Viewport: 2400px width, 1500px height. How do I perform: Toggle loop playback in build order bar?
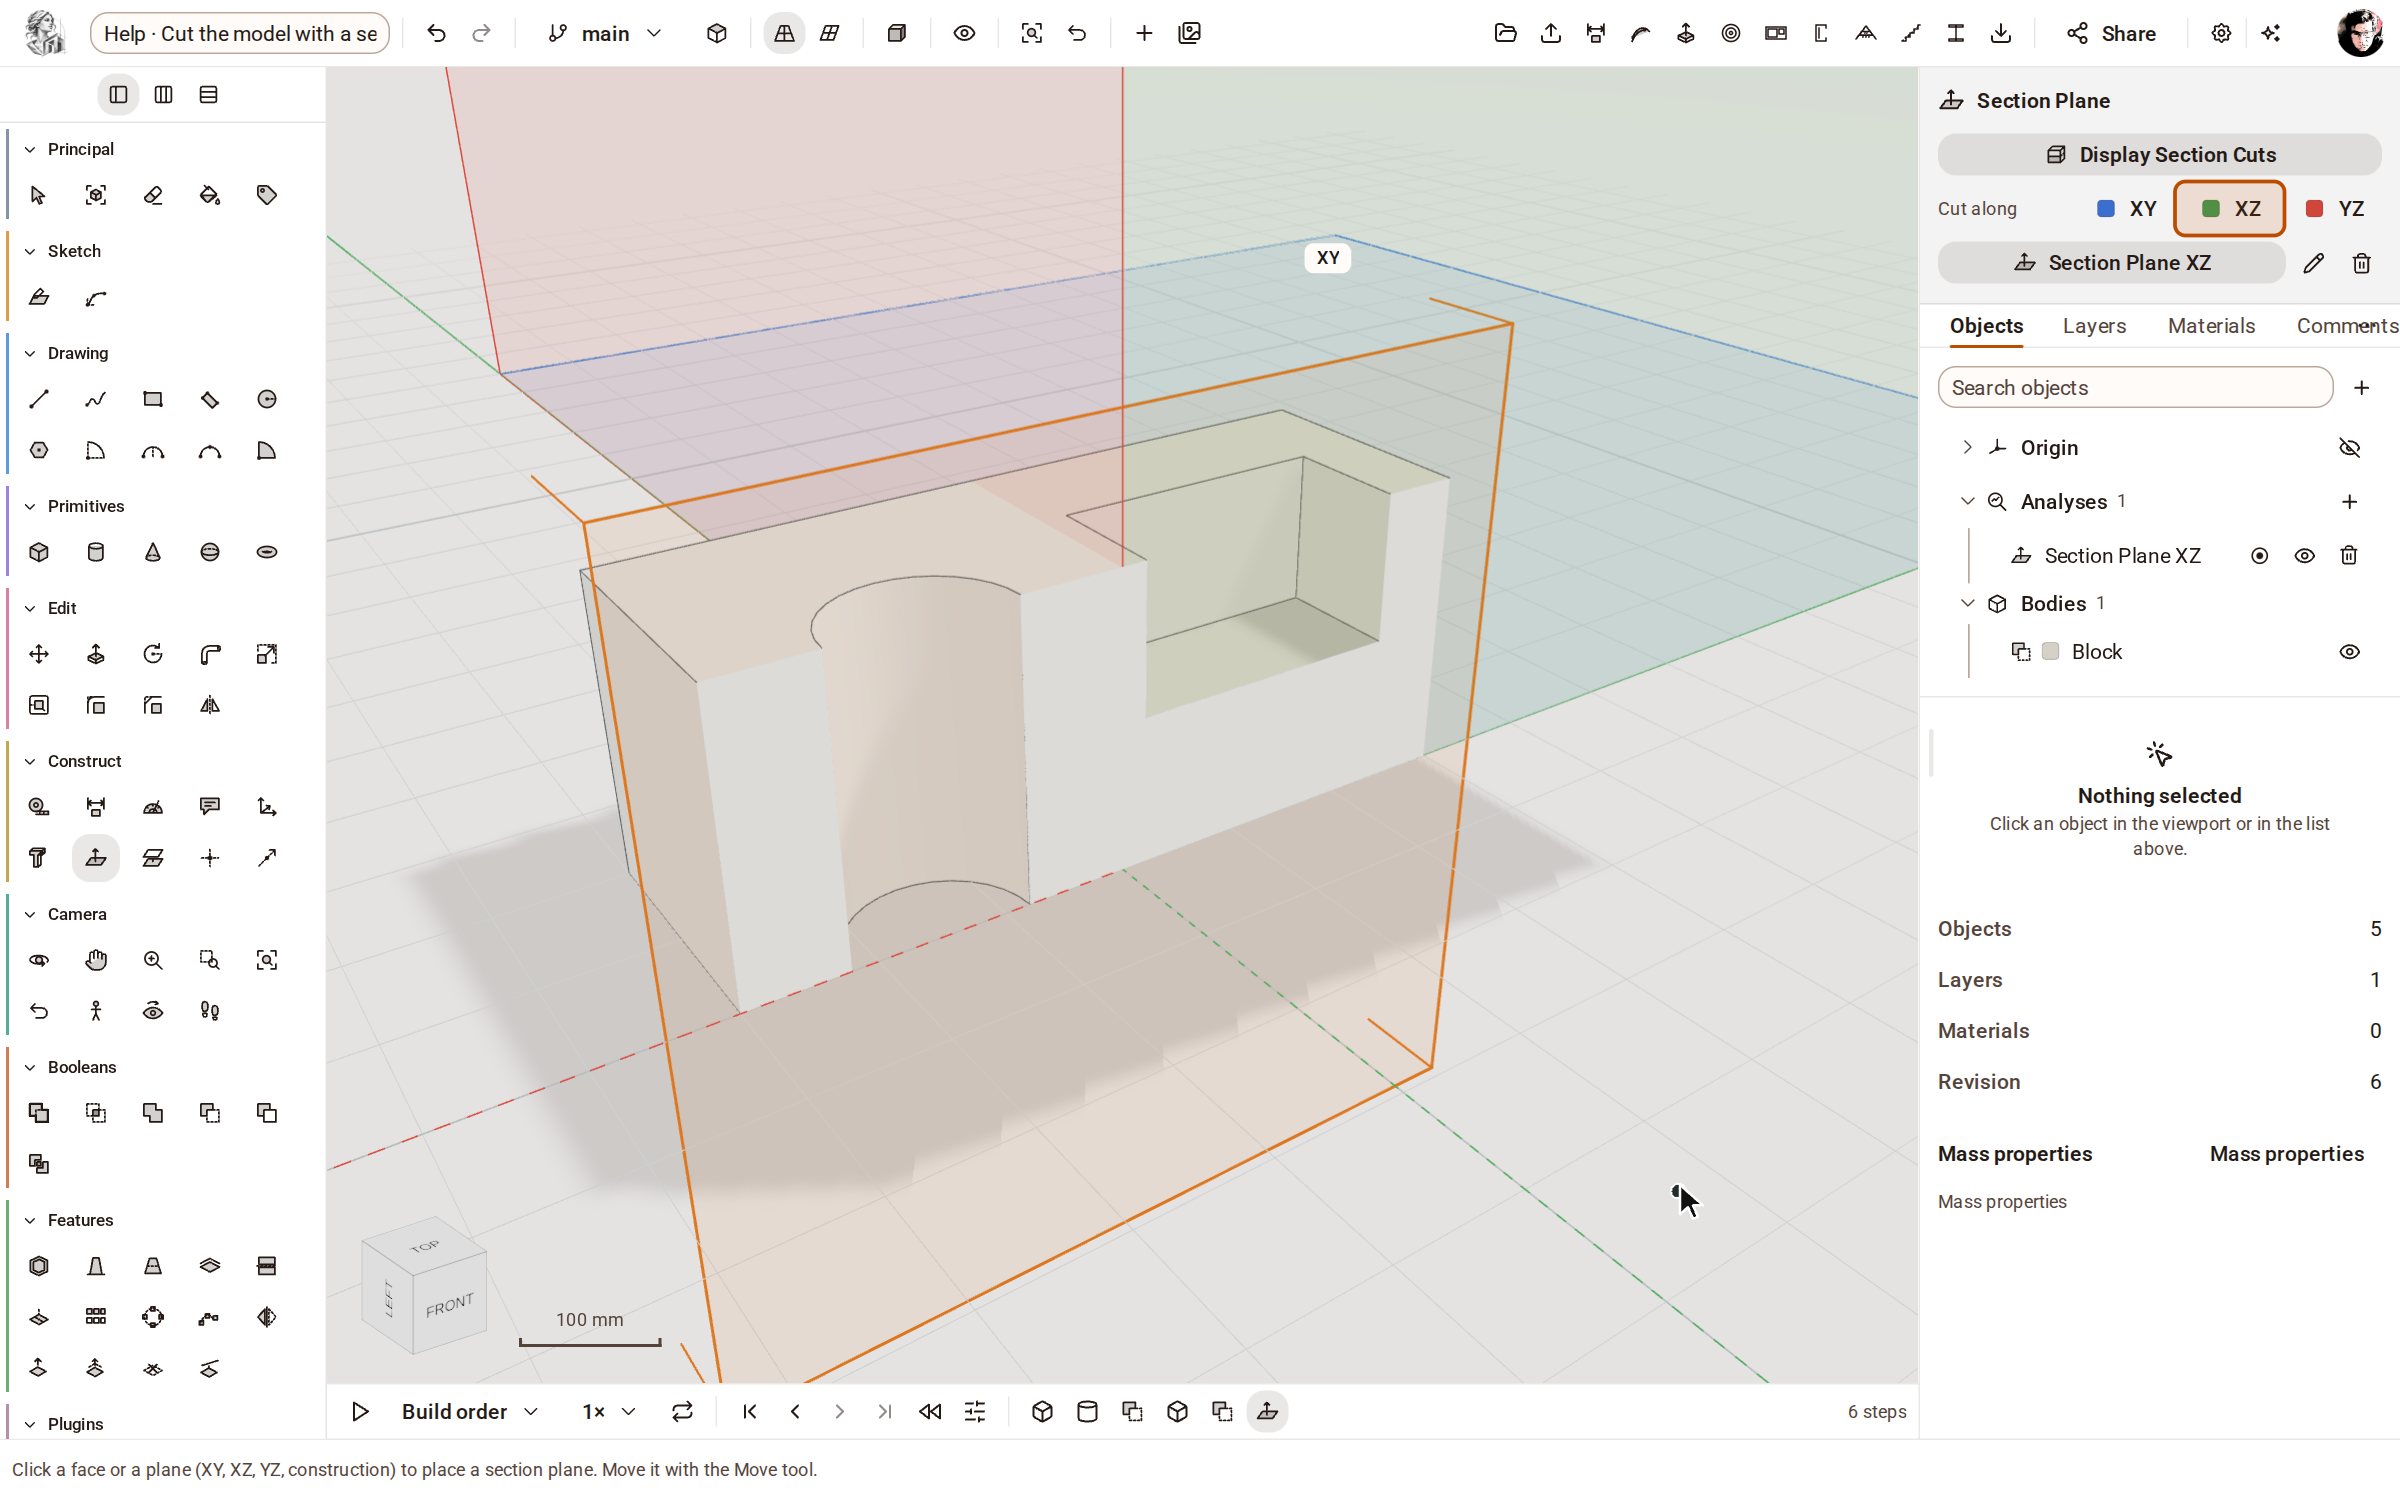[682, 1411]
